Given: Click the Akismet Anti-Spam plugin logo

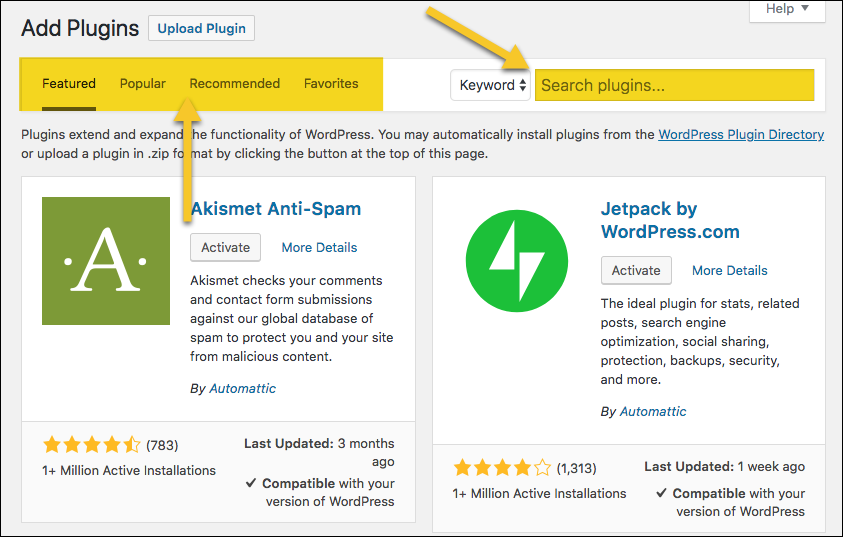Looking at the screenshot, I should (x=106, y=261).
